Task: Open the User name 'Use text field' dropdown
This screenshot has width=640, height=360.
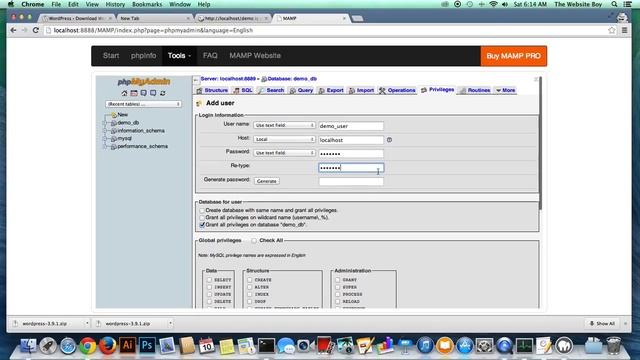Action: coord(284,125)
